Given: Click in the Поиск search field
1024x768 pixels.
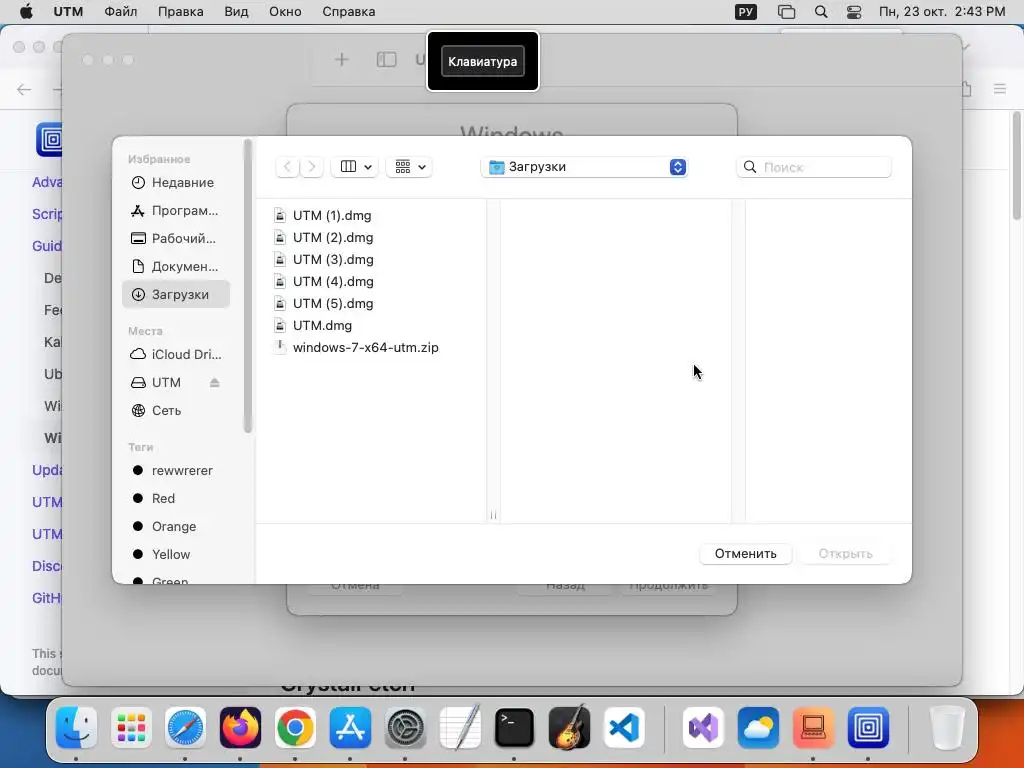Looking at the screenshot, I should tap(814, 167).
